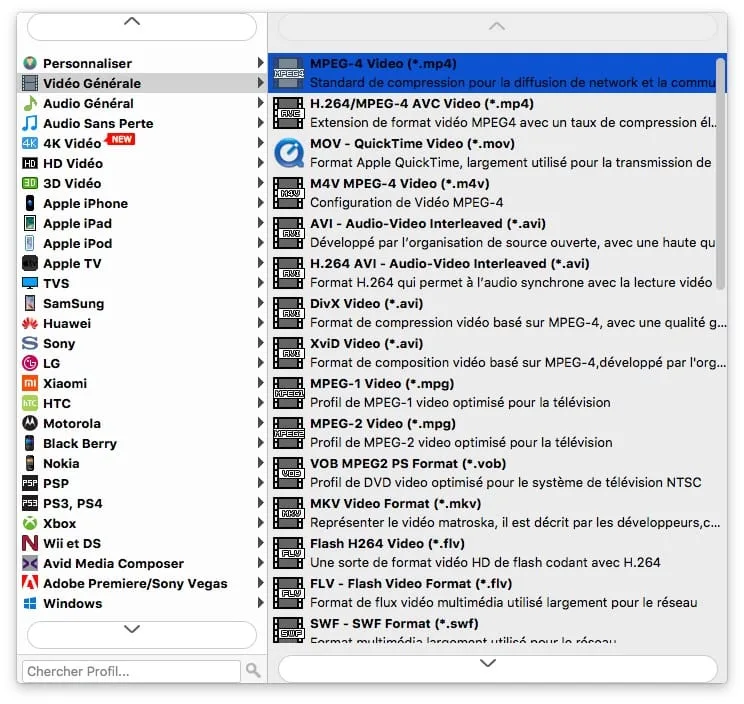744x704 pixels.
Task: Click the 3D Vidéo green icon
Action: pyautogui.click(x=30, y=183)
